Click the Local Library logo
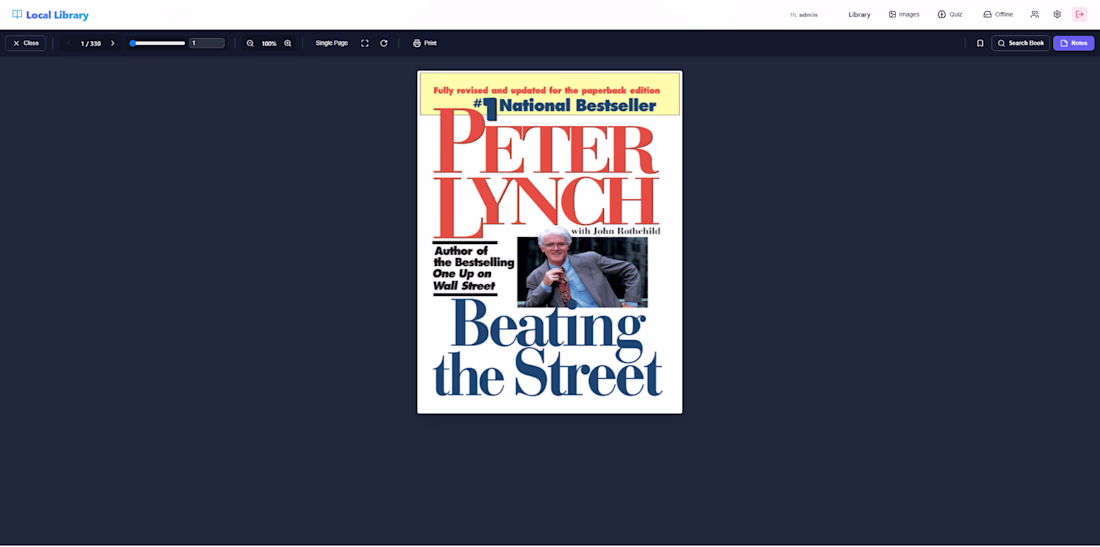The width and height of the screenshot is (1100, 547). tap(51, 15)
